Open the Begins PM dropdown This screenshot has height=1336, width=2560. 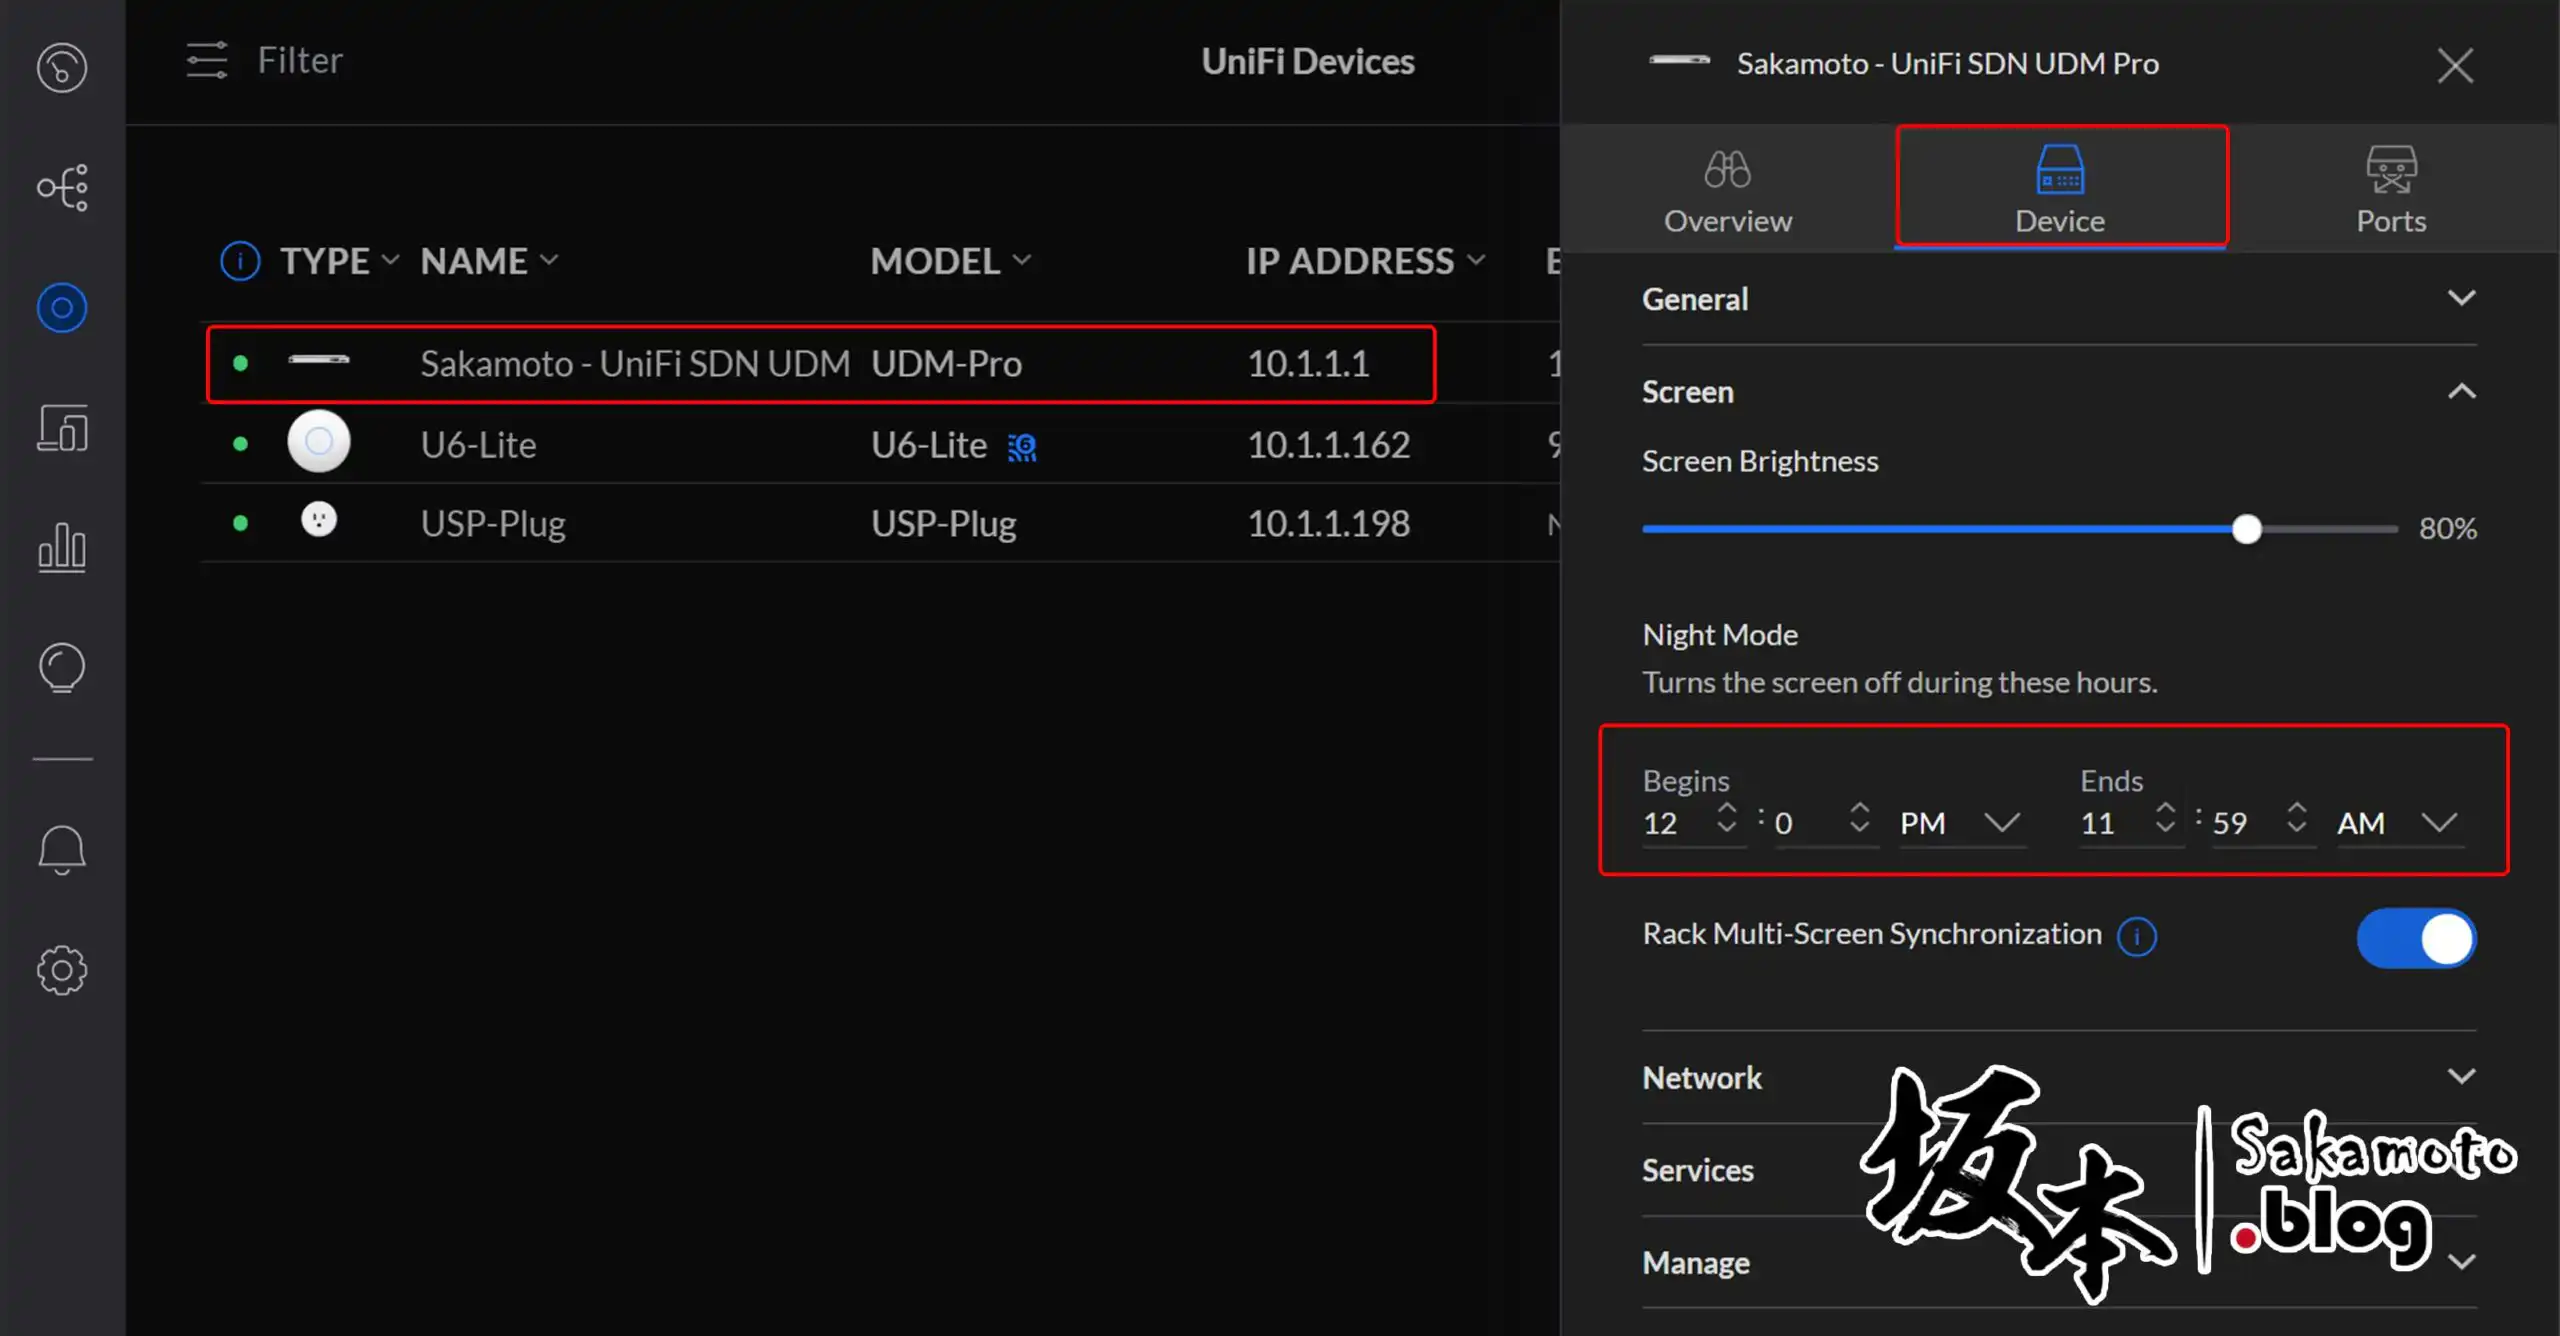[x=1960, y=823]
